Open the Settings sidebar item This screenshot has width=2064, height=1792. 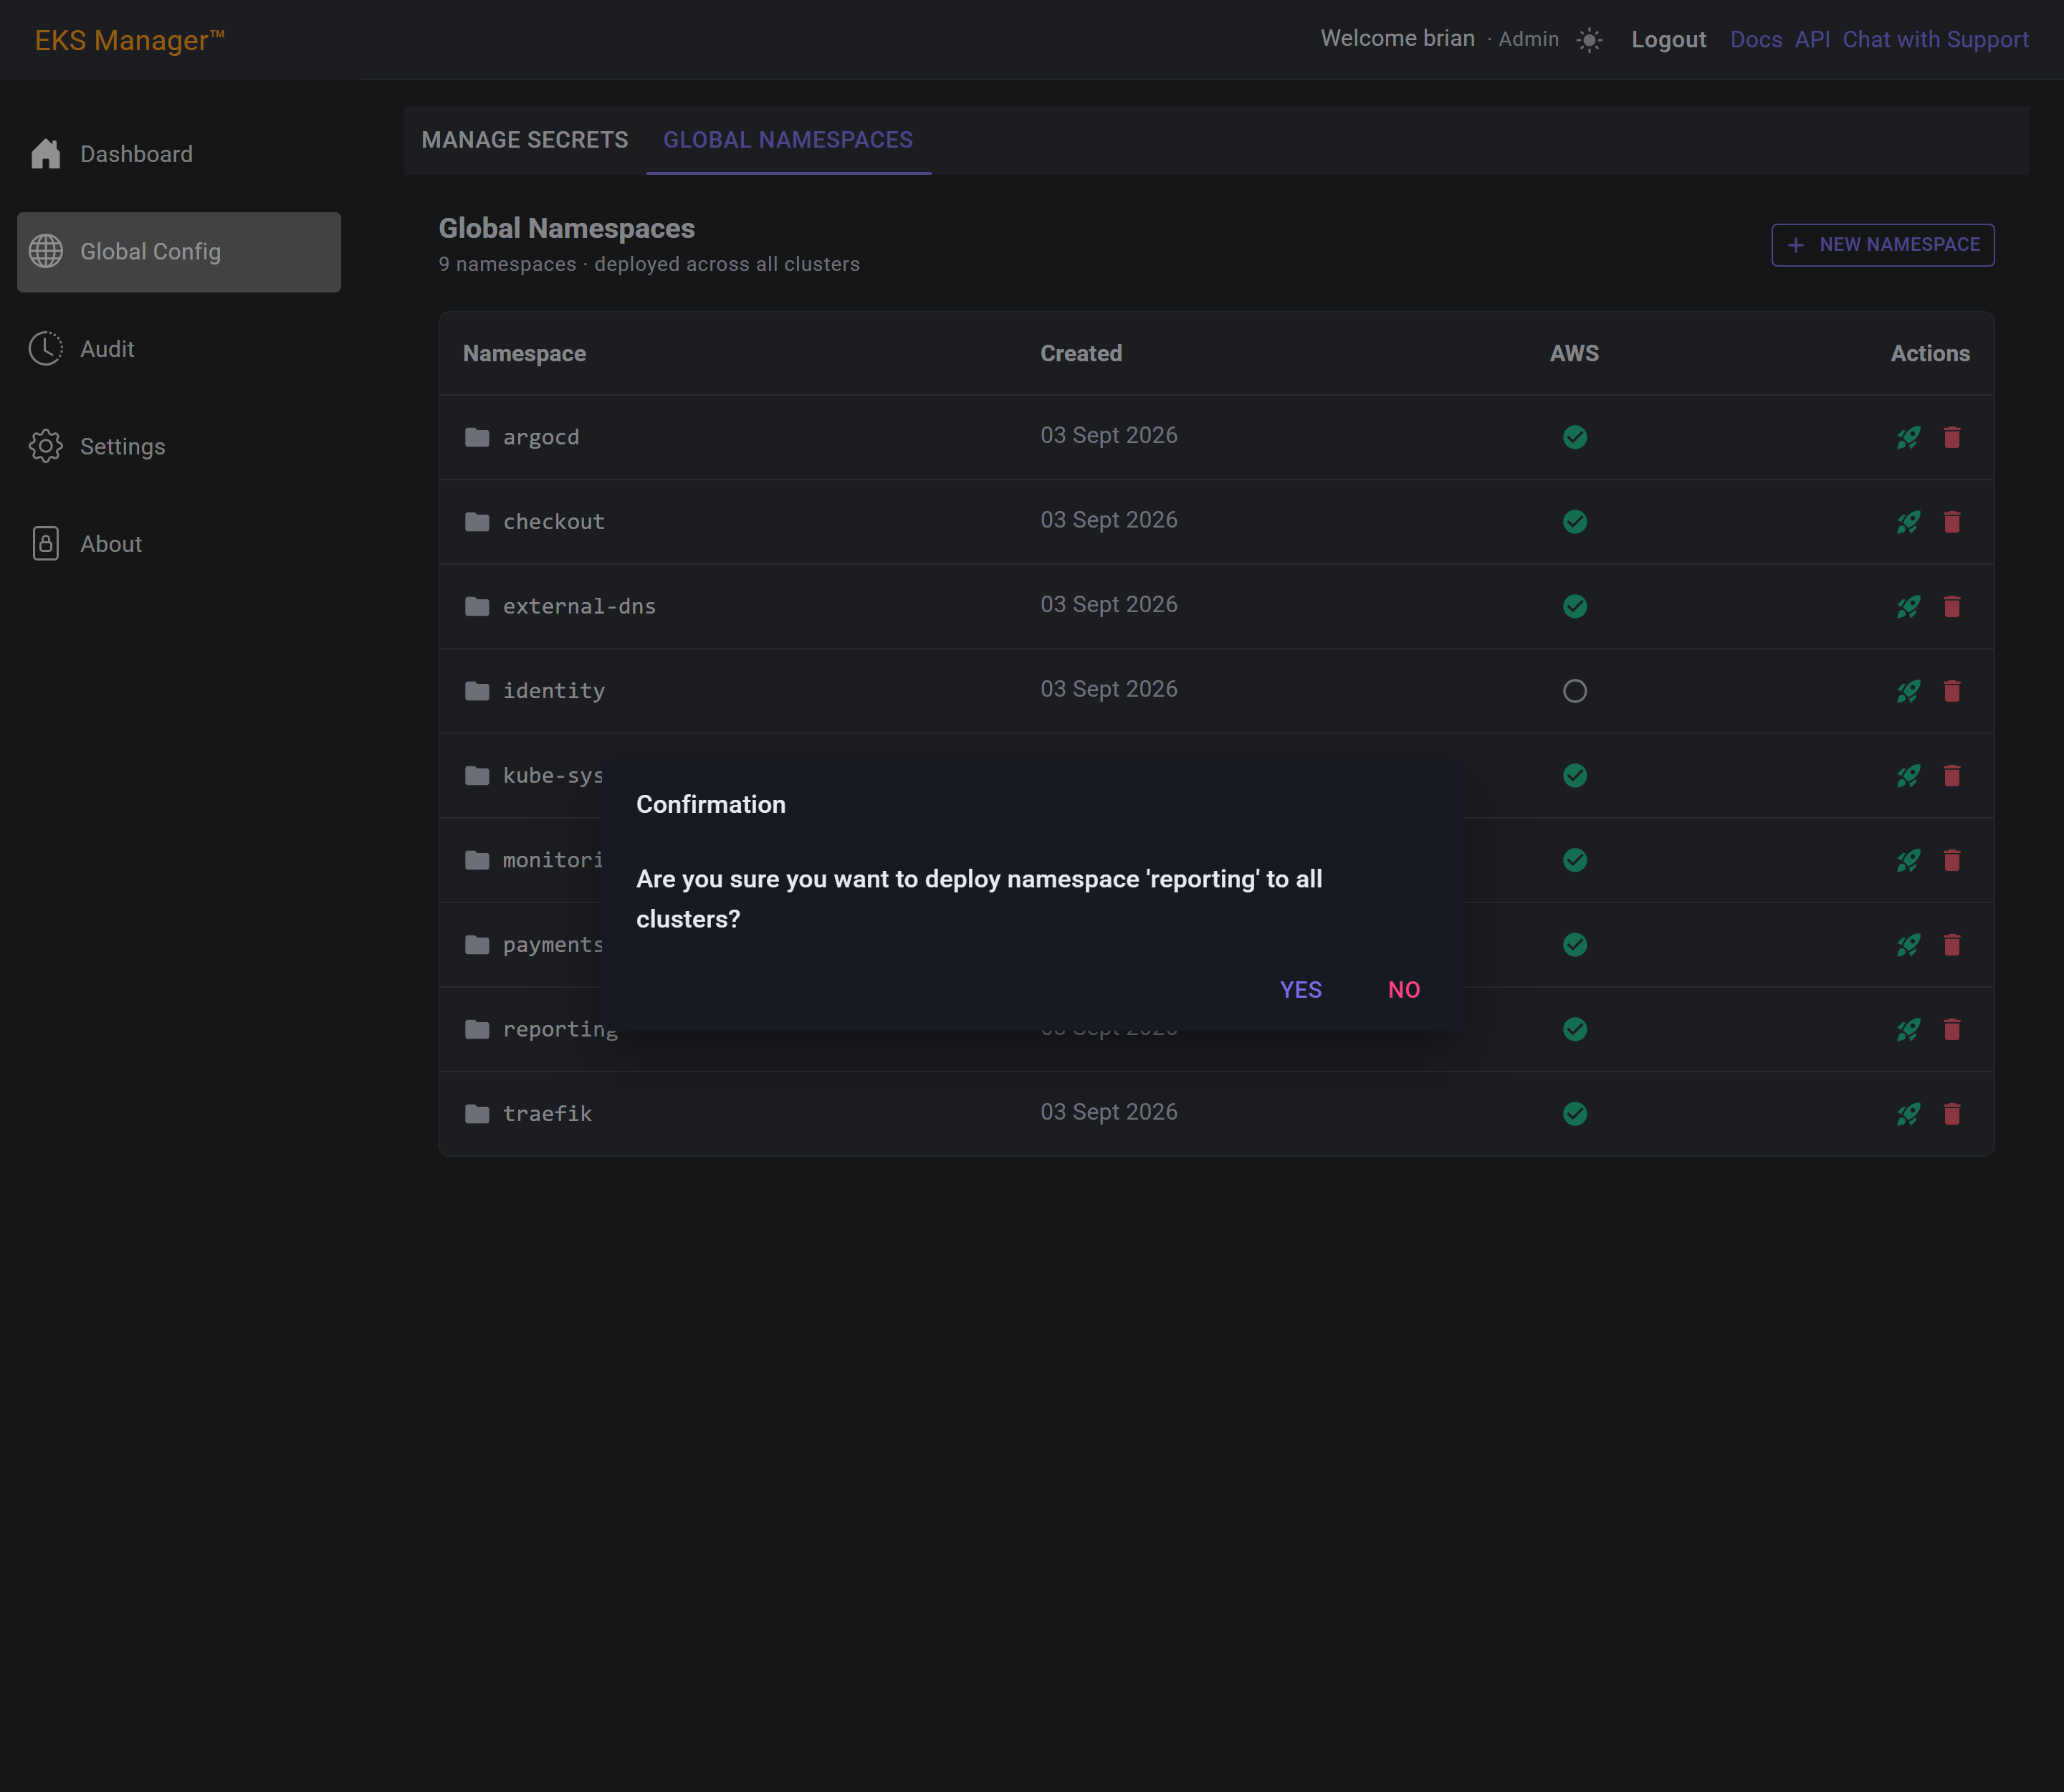coord(179,446)
